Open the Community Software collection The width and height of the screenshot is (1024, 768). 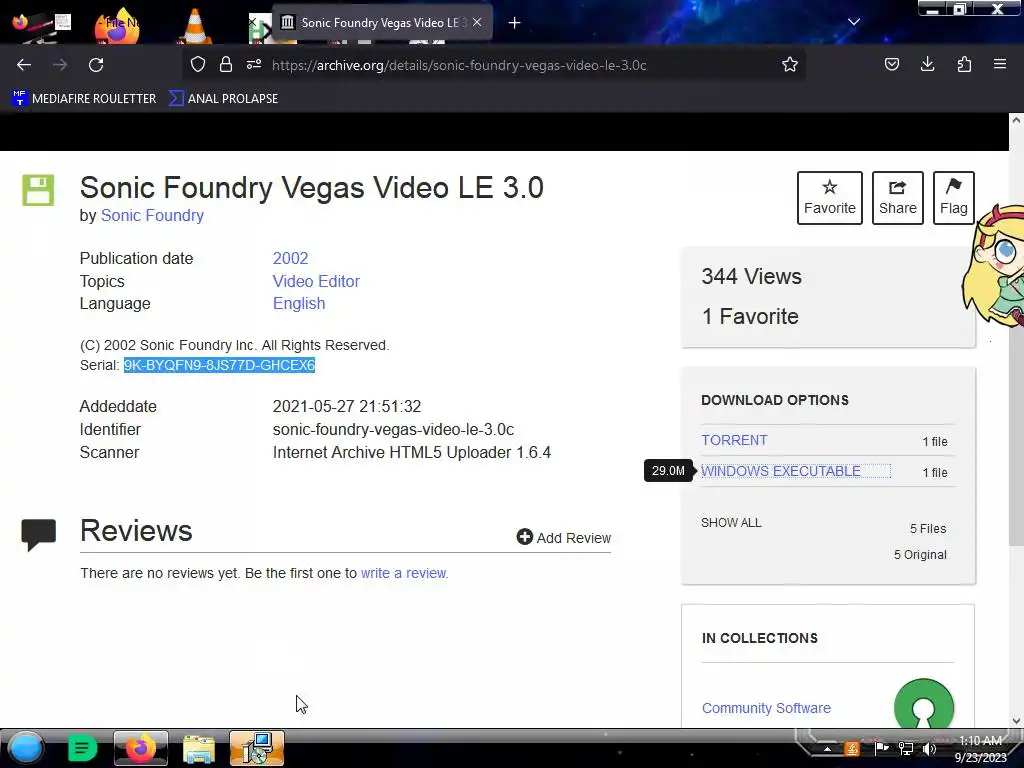click(x=766, y=708)
